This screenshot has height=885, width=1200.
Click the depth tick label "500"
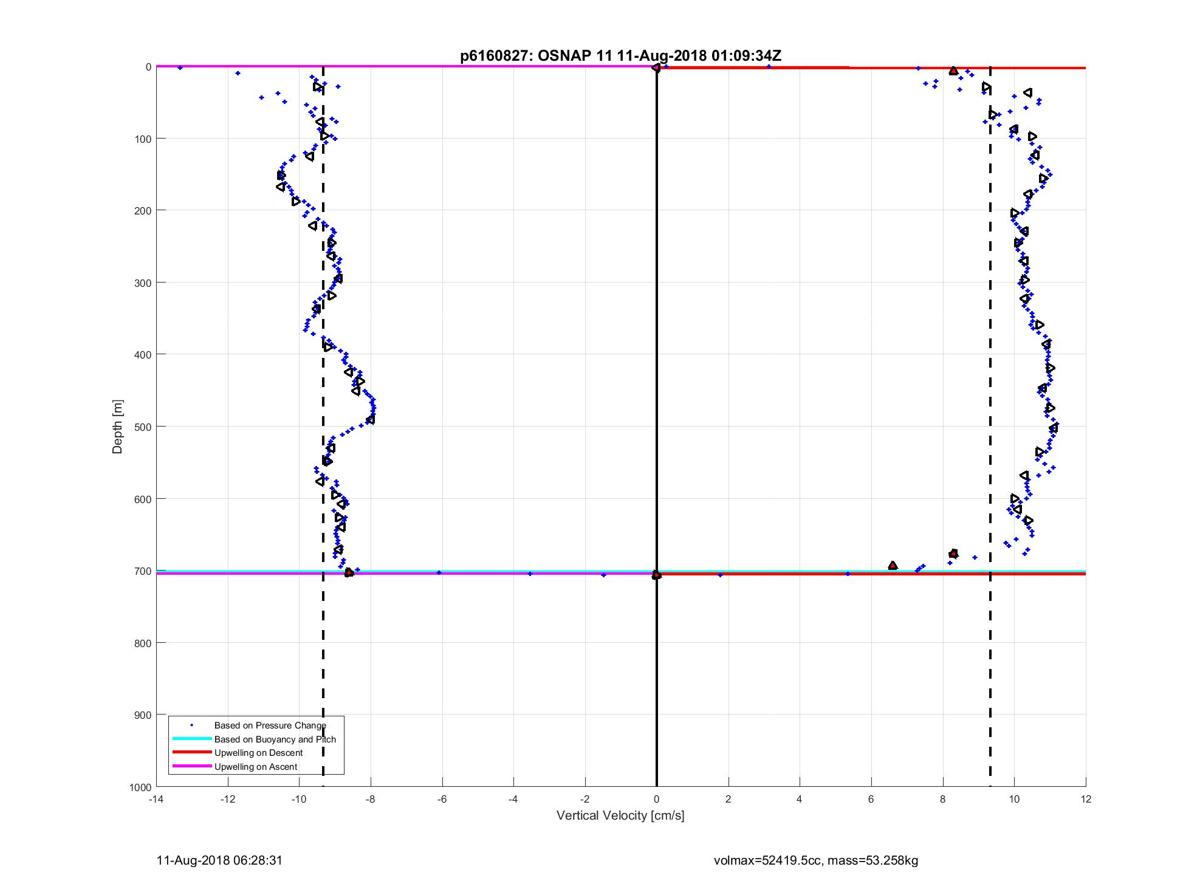point(141,426)
